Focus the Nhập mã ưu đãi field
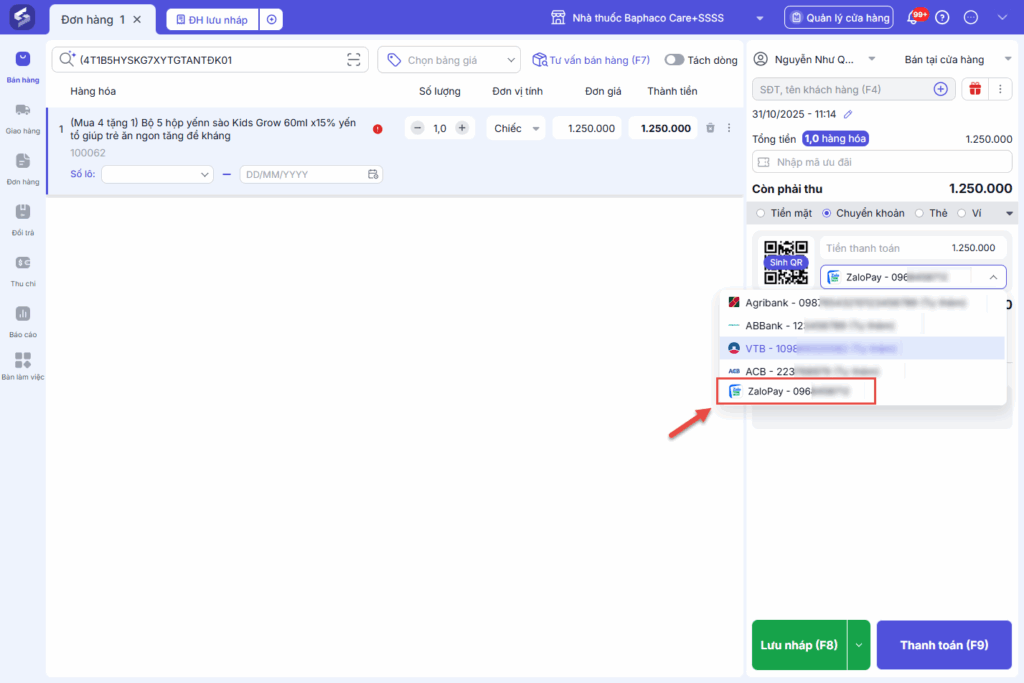Screen dimensions: 1024x683 tap(882, 162)
